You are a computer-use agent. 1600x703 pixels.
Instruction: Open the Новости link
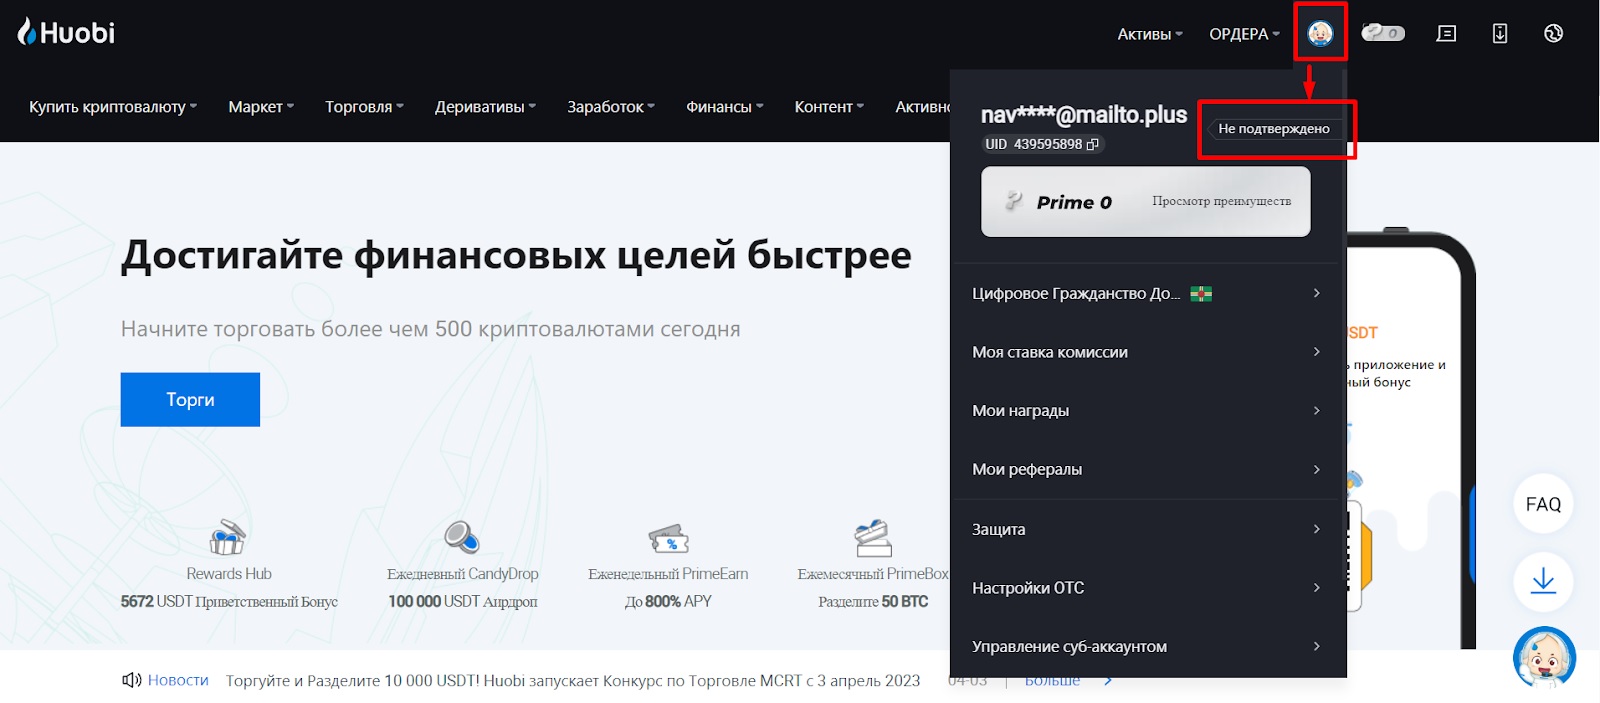pos(178,680)
